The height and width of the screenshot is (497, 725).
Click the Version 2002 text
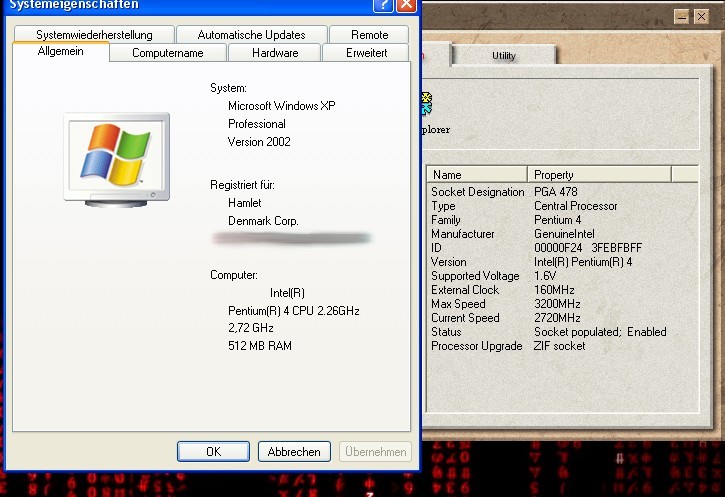click(x=259, y=142)
